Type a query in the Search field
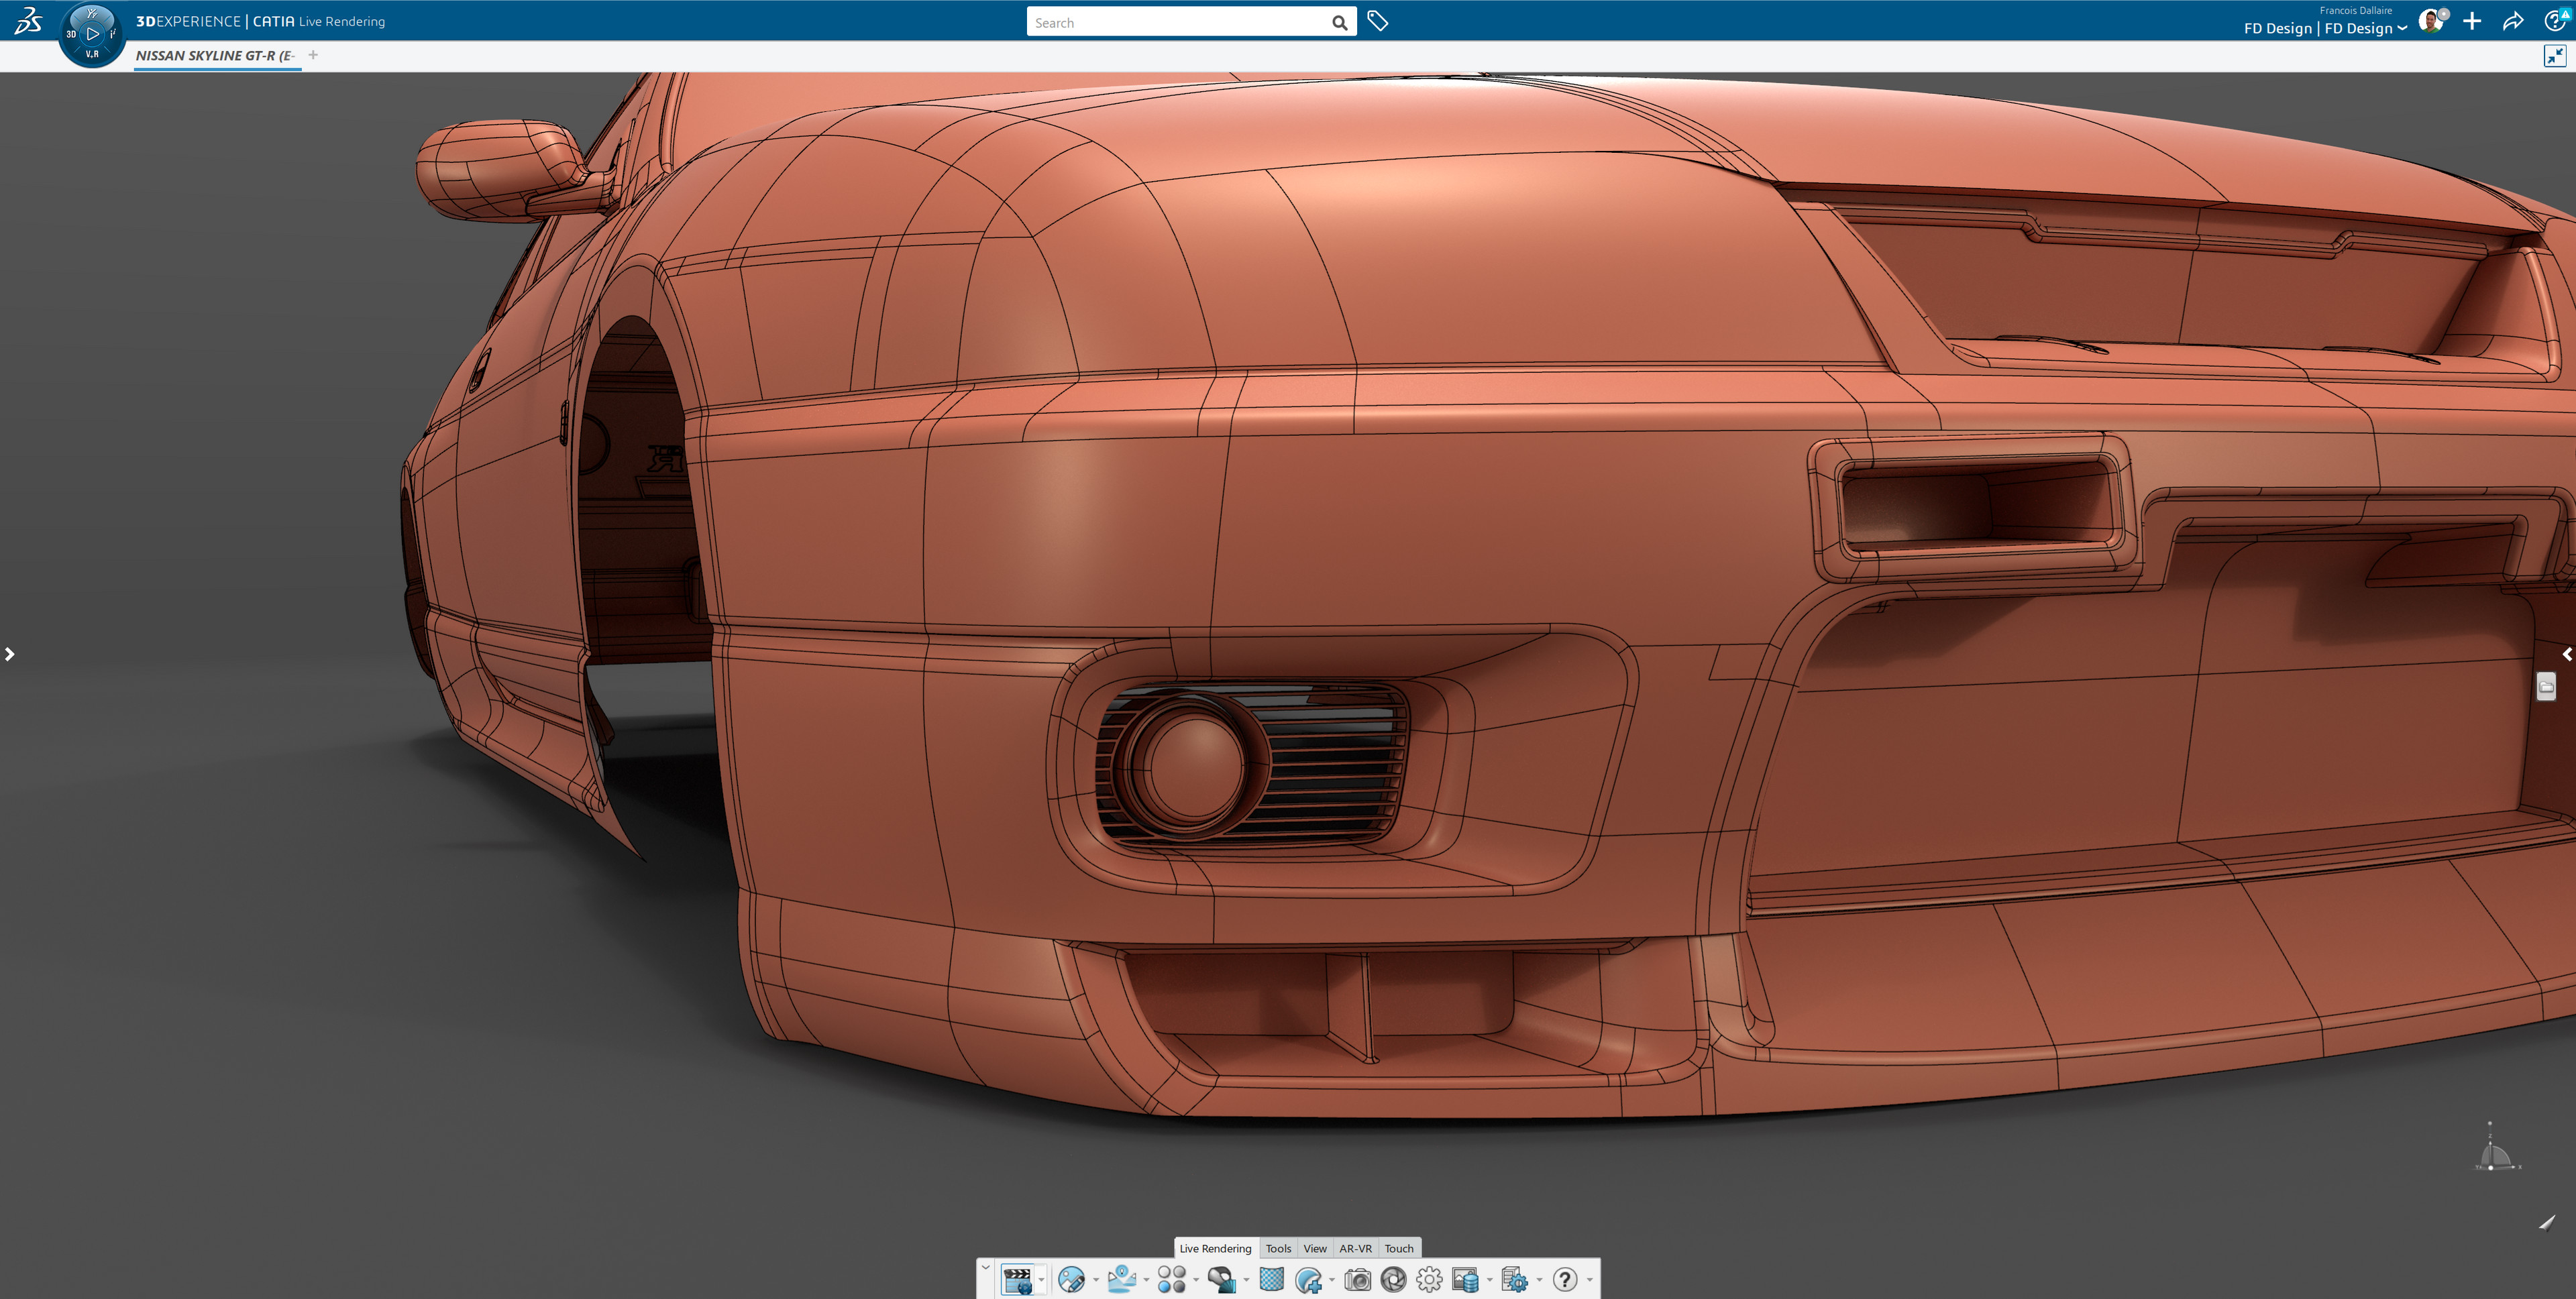Image resolution: width=2576 pixels, height=1299 pixels. pos(1180,21)
